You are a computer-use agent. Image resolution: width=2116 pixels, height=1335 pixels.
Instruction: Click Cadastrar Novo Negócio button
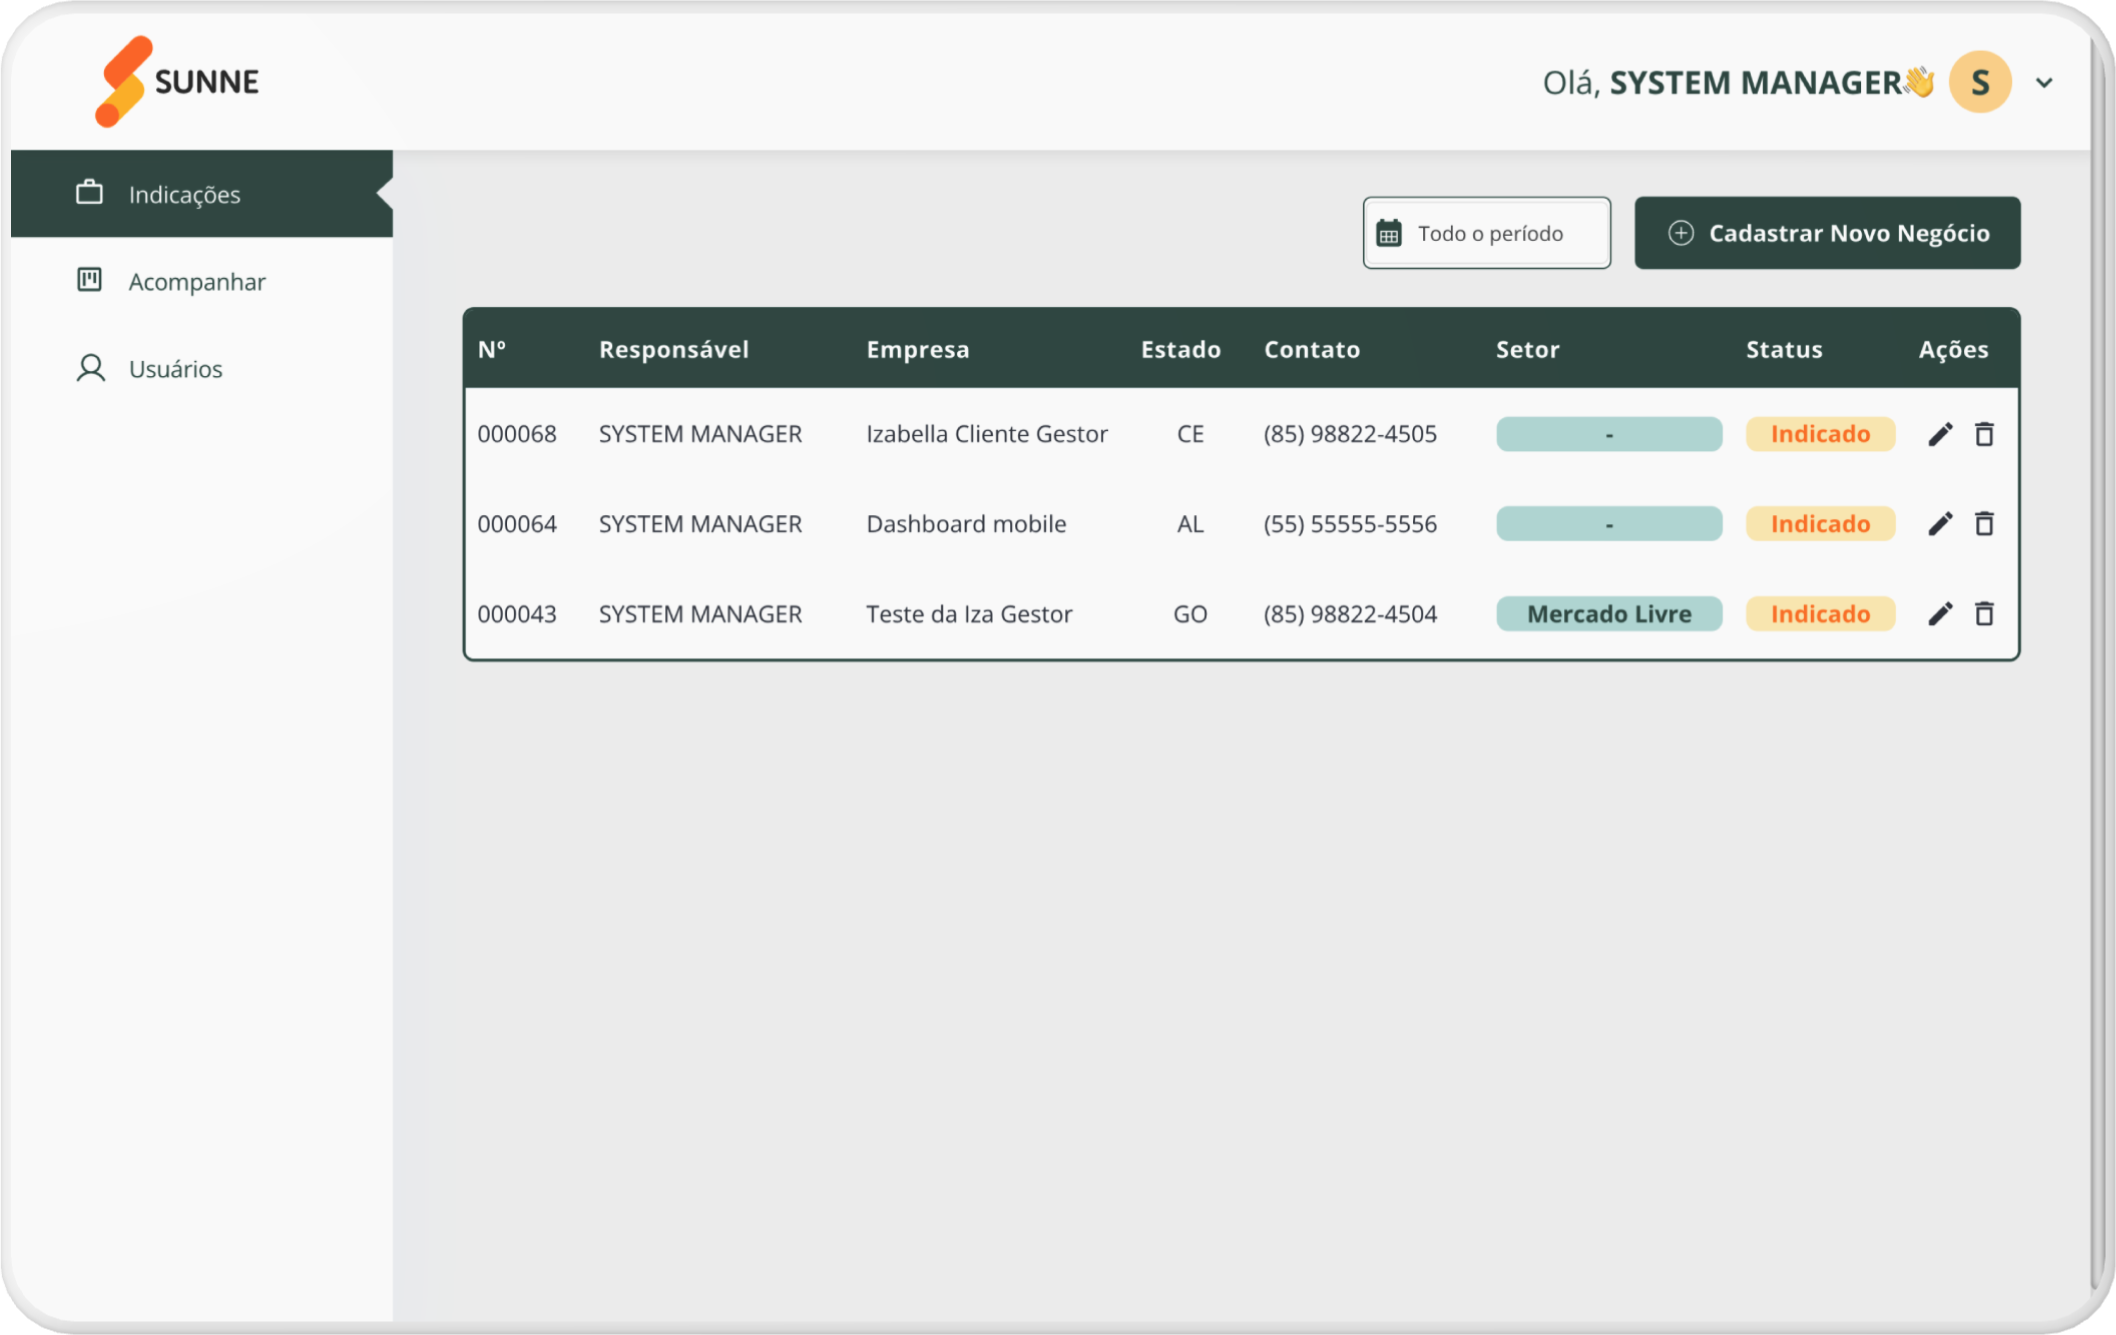pyautogui.click(x=1827, y=233)
